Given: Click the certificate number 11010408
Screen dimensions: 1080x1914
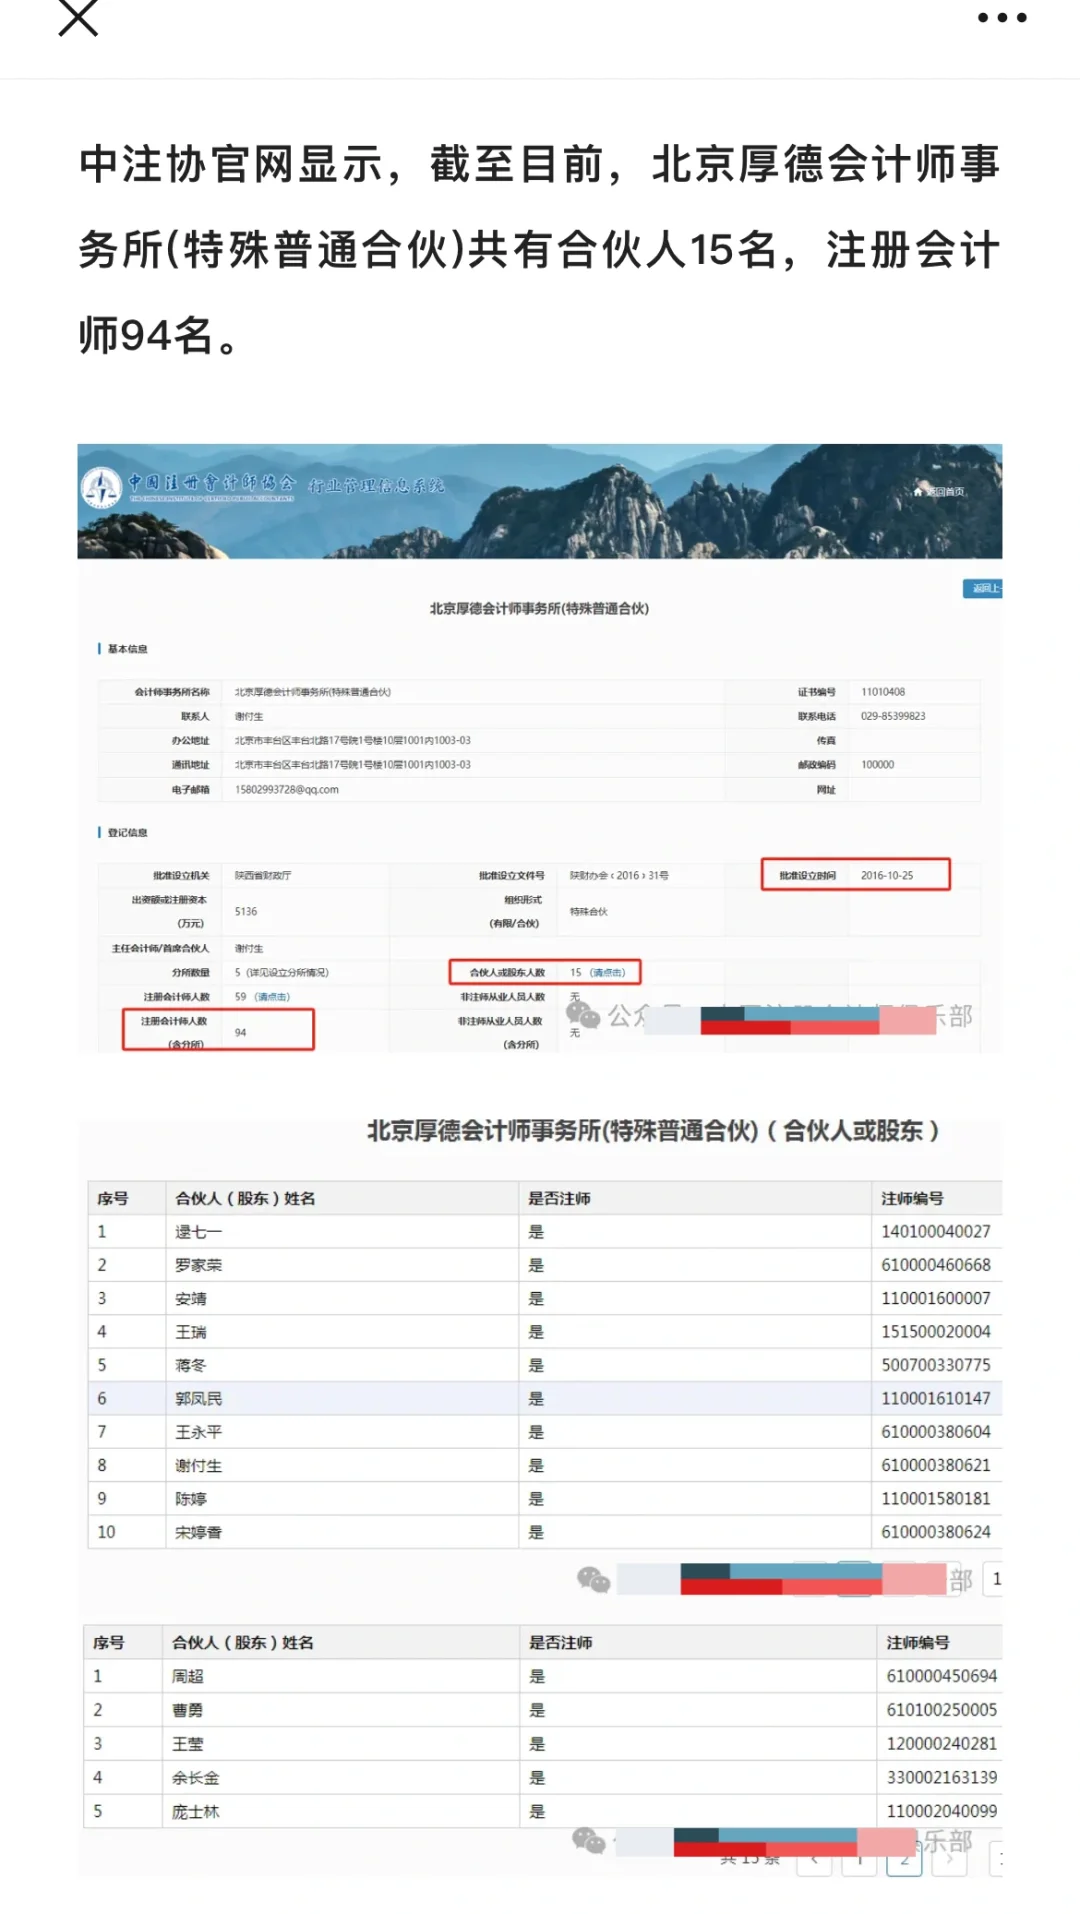Looking at the screenshot, I should tap(883, 692).
